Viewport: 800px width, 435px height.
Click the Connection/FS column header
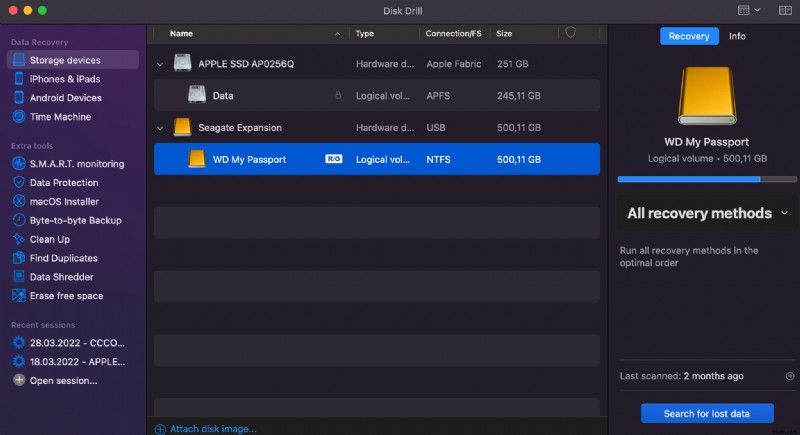coord(453,34)
